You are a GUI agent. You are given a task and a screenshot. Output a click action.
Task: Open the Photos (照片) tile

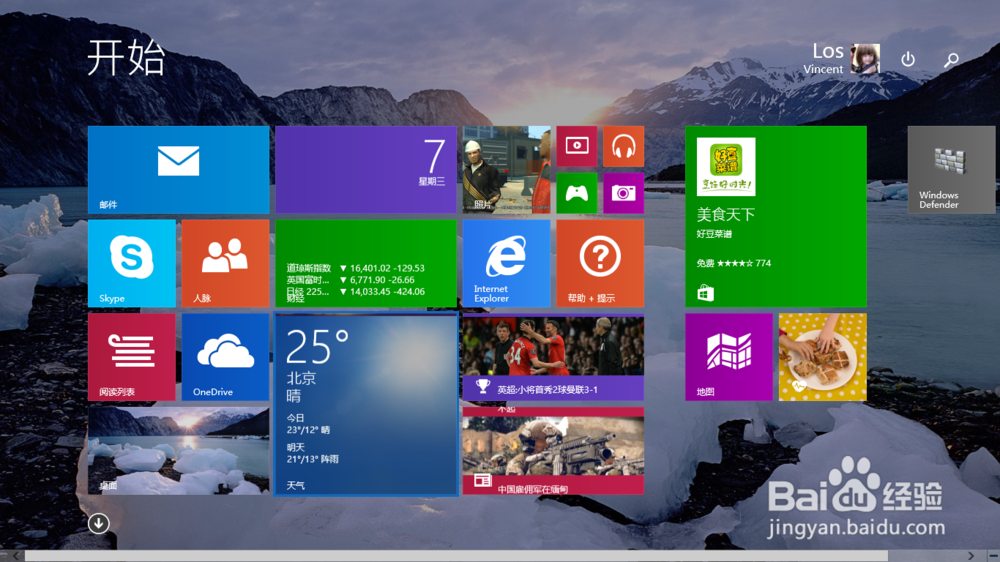506,170
